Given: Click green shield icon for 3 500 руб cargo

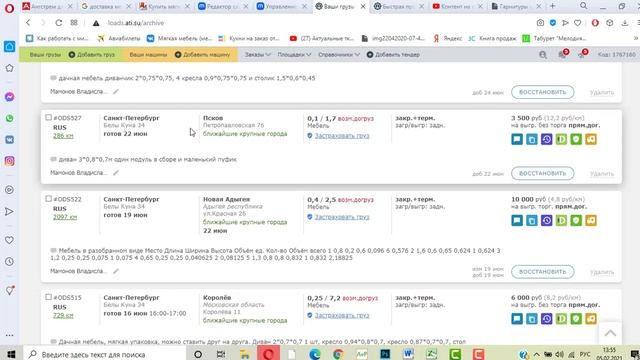Looking at the screenshot, I should (x=576, y=139).
